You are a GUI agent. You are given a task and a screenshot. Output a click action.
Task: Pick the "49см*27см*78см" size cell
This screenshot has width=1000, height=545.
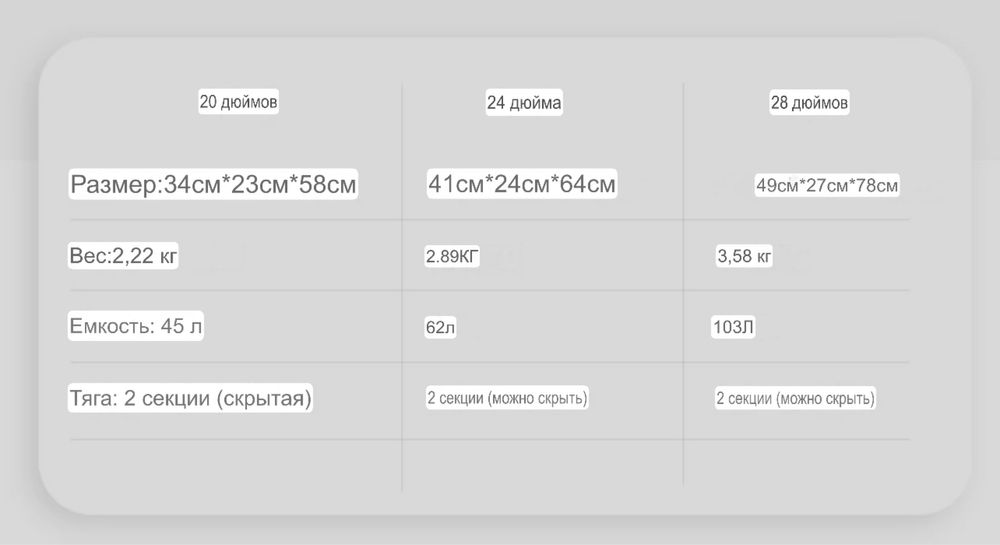[827, 185]
